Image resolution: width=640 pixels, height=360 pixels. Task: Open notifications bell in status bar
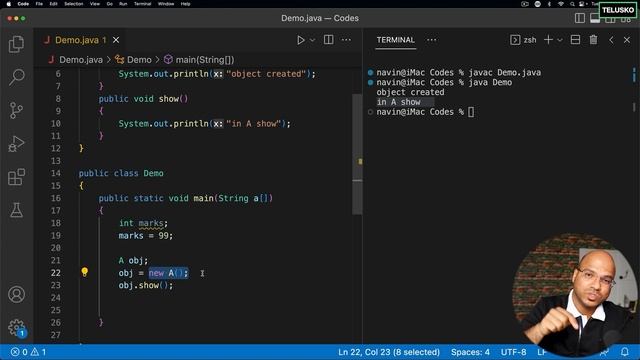click(625, 352)
